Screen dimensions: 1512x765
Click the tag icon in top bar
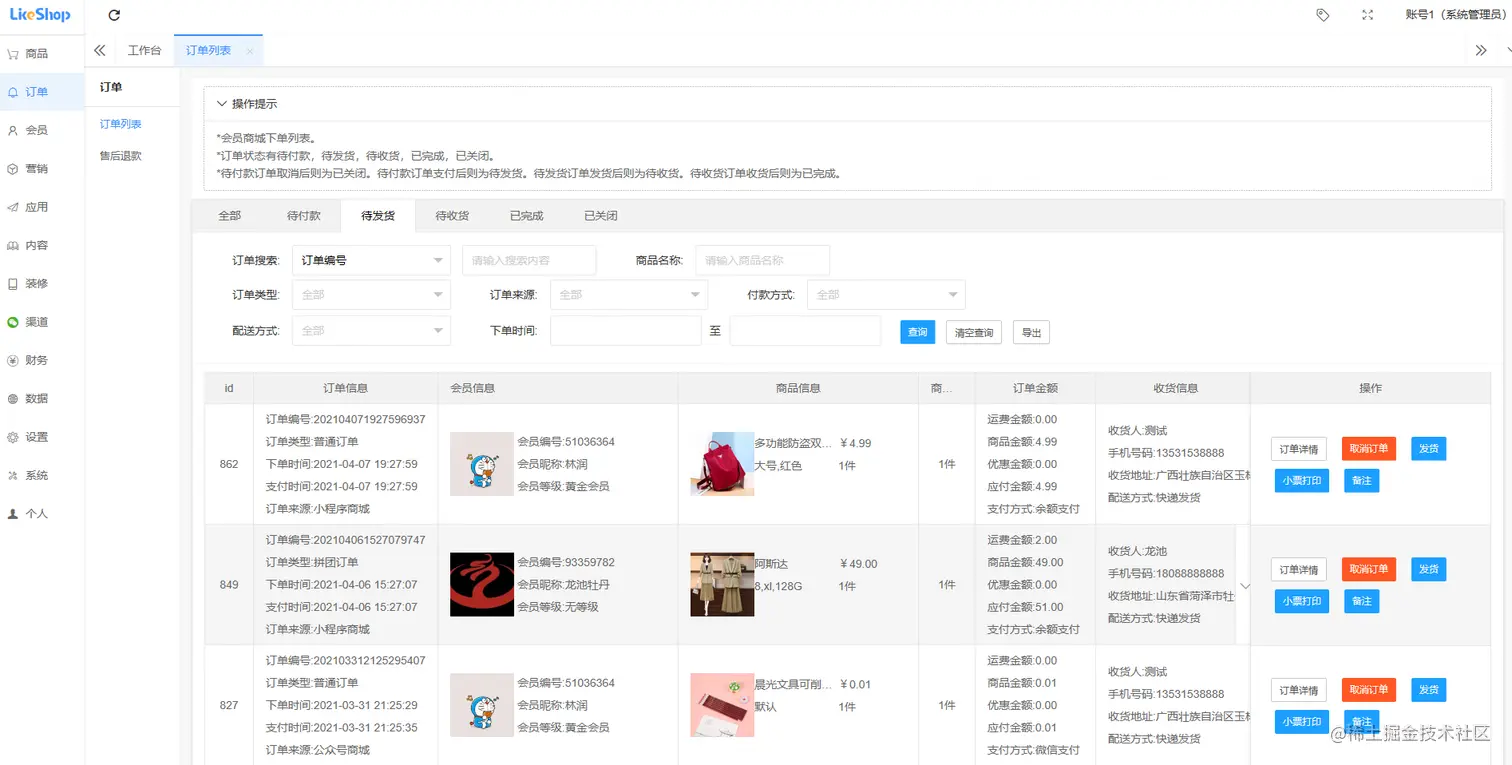click(x=1322, y=15)
